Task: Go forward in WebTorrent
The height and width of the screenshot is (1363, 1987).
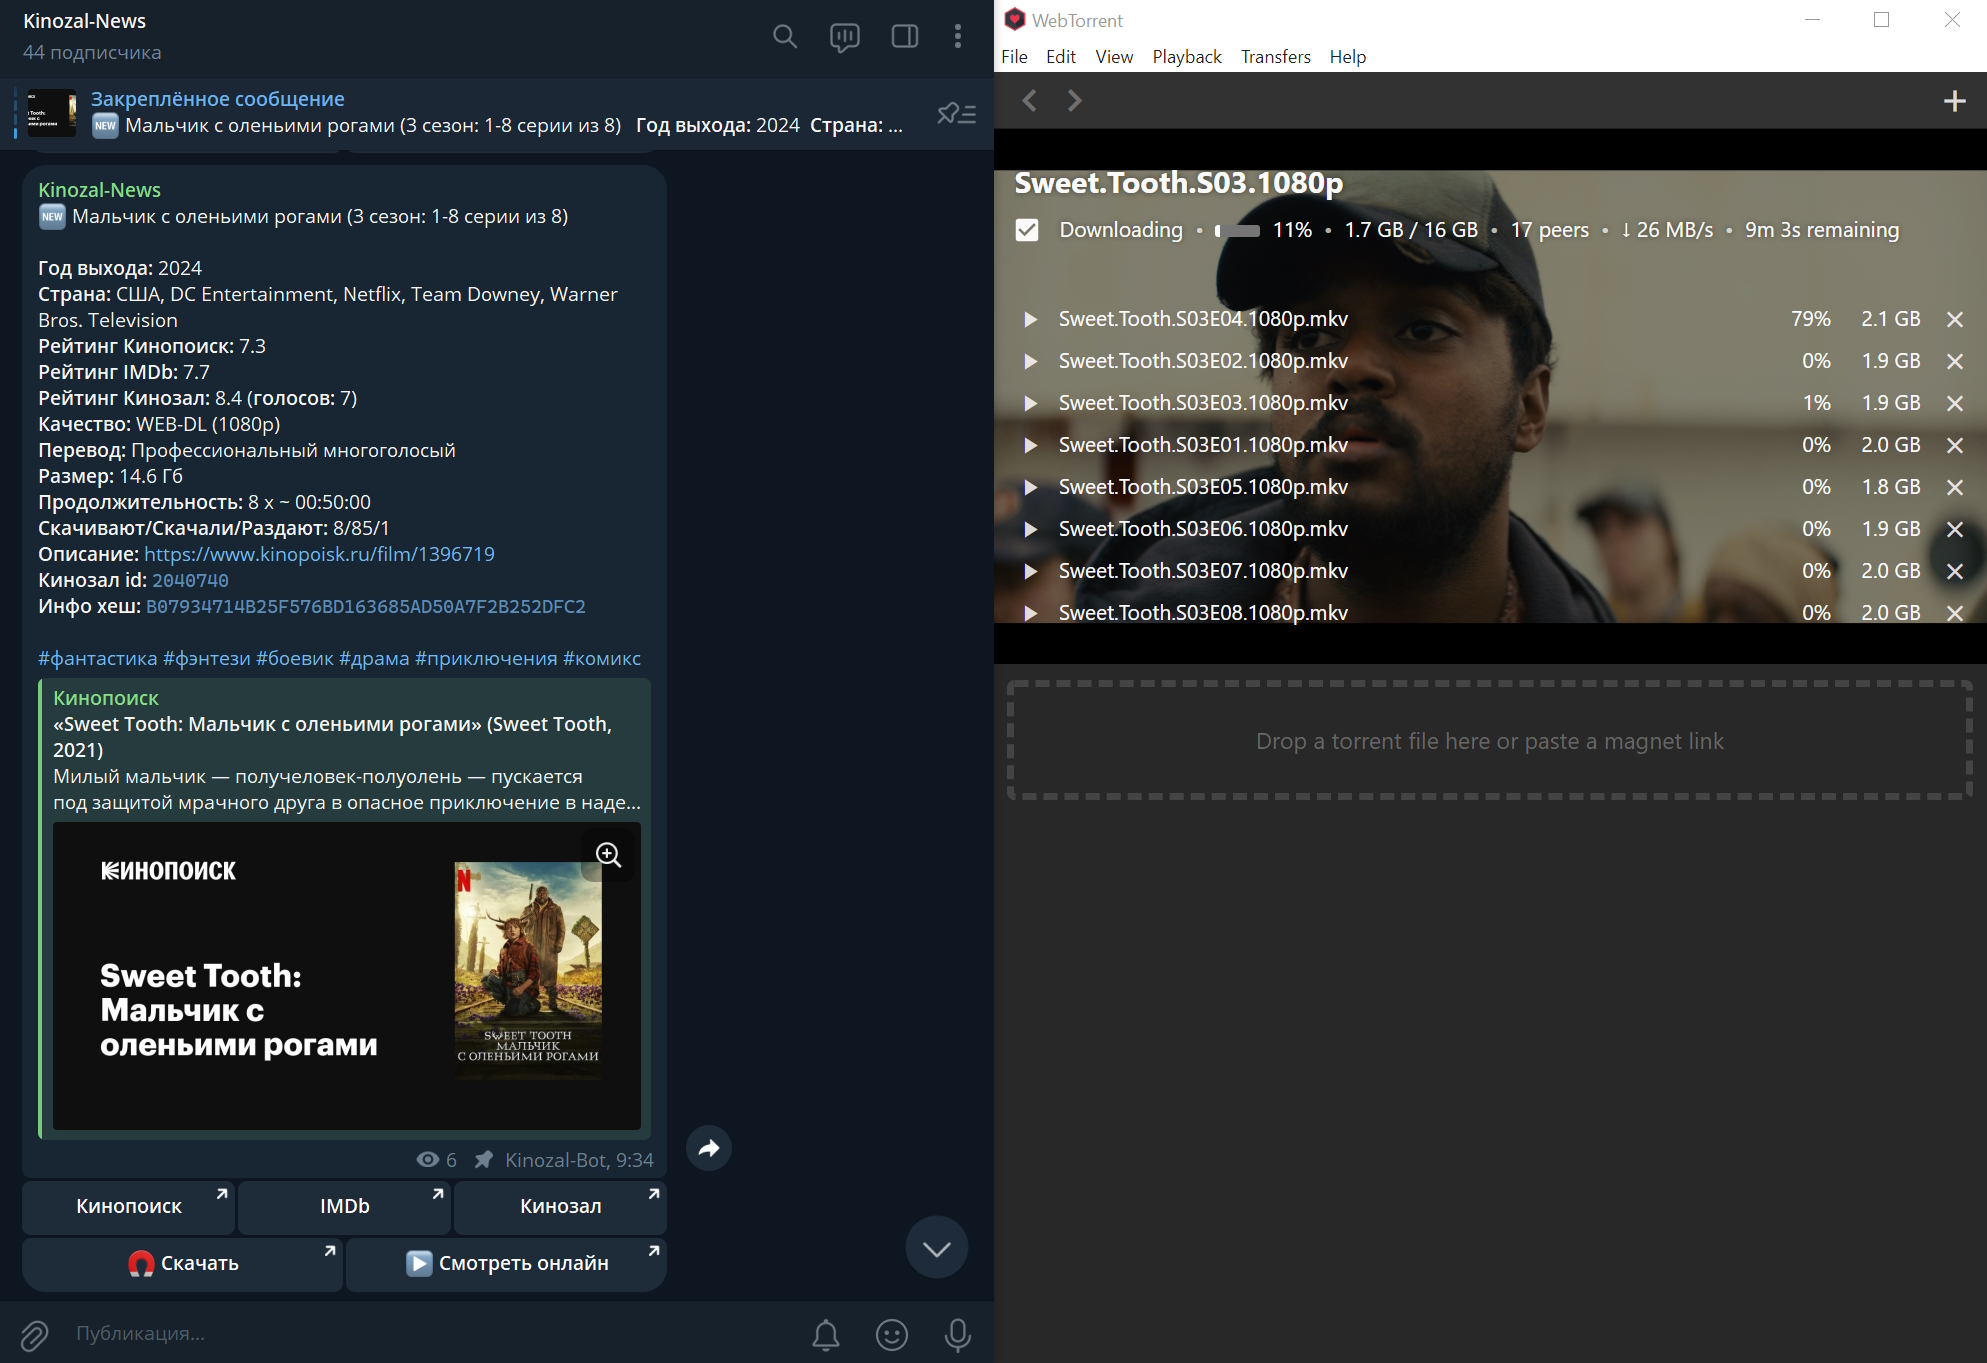Action: click(1074, 100)
